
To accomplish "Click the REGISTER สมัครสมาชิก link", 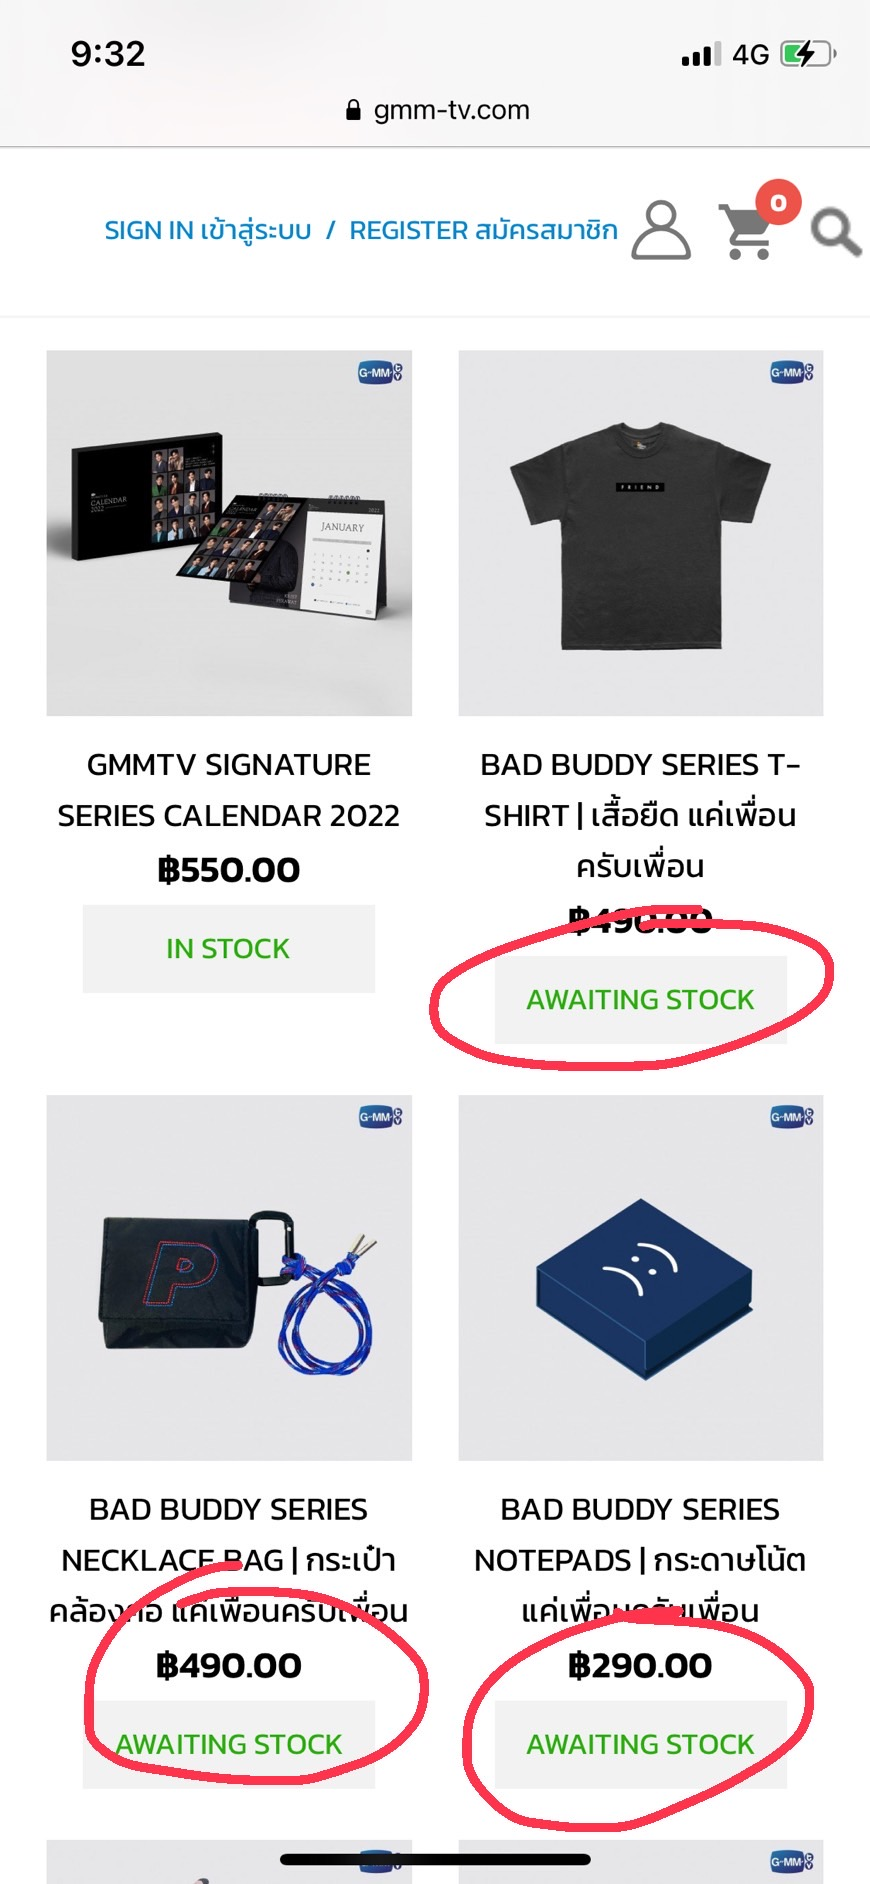I will point(483,231).
